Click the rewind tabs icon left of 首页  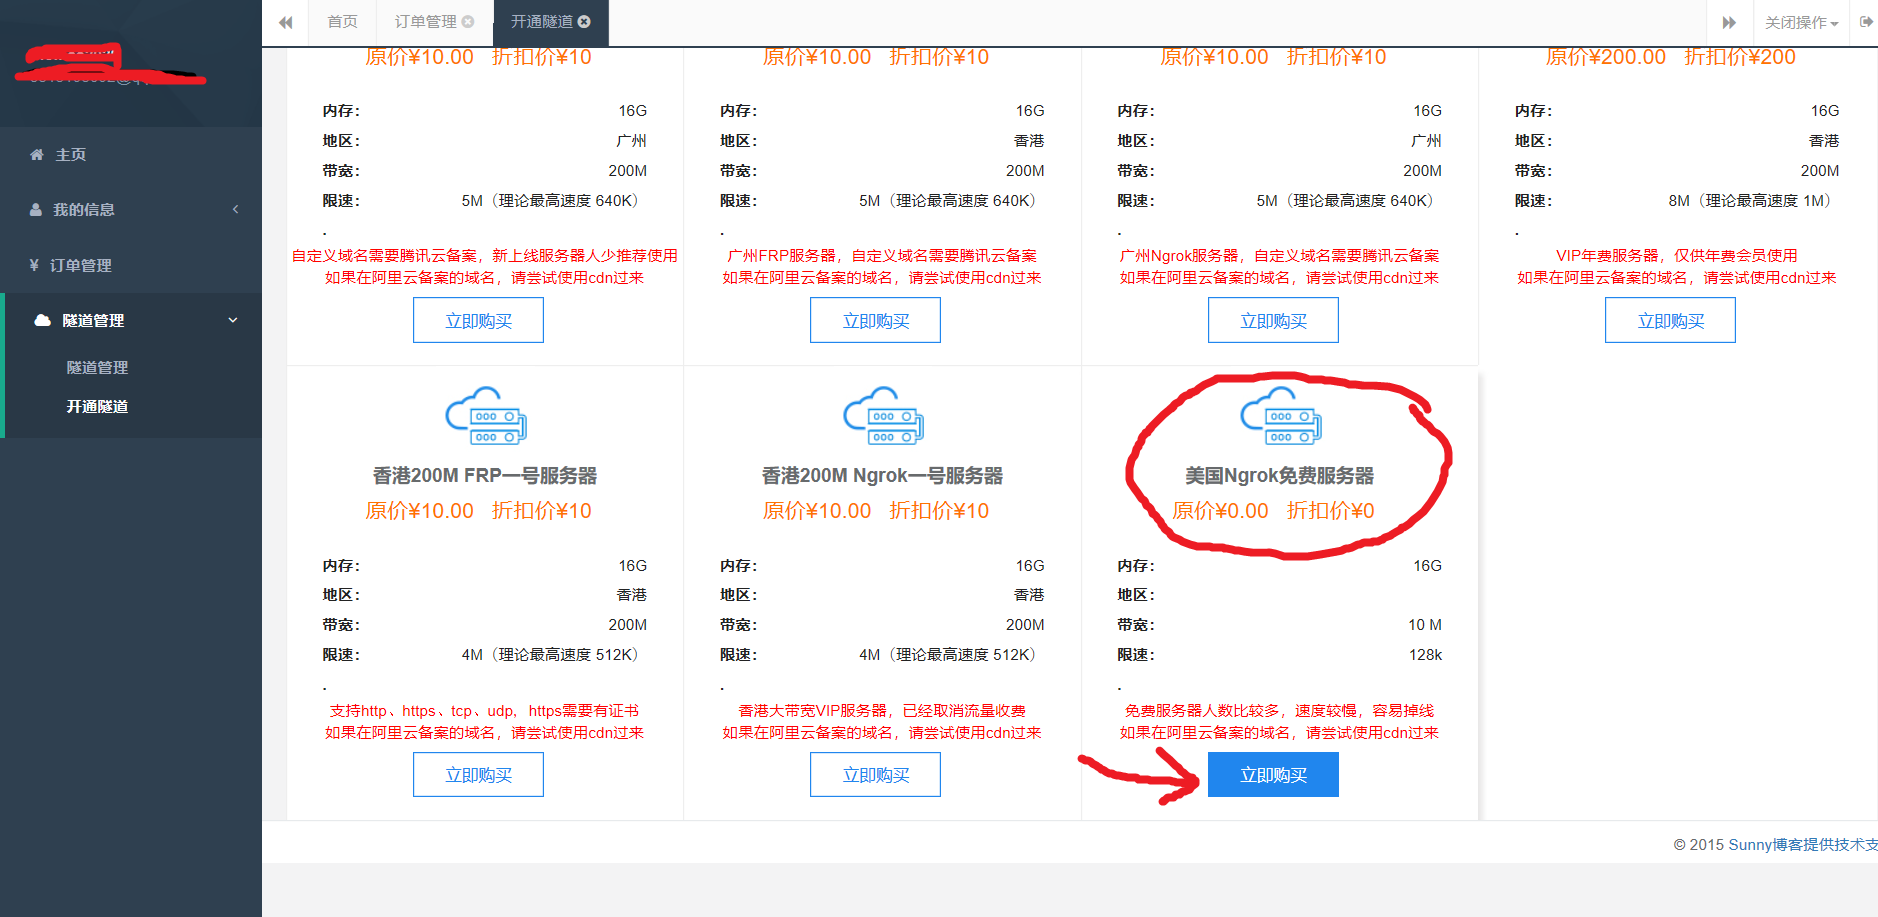pyautogui.click(x=285, y=21)
